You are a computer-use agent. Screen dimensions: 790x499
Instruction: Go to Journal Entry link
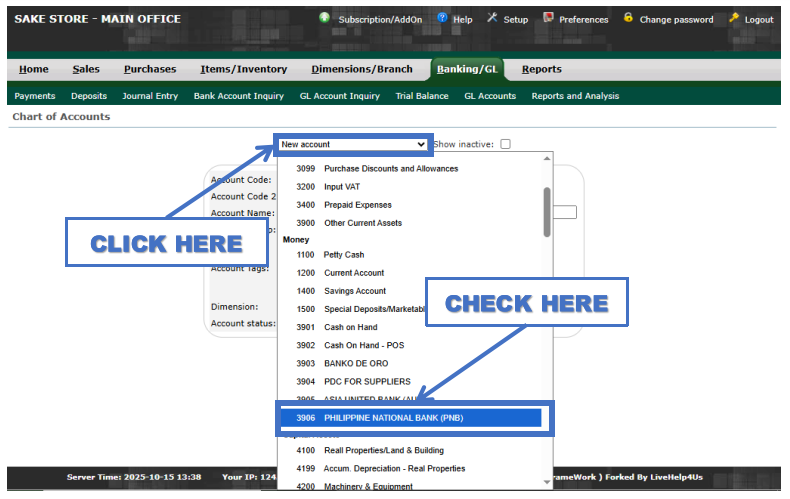[x=150, y=96]
